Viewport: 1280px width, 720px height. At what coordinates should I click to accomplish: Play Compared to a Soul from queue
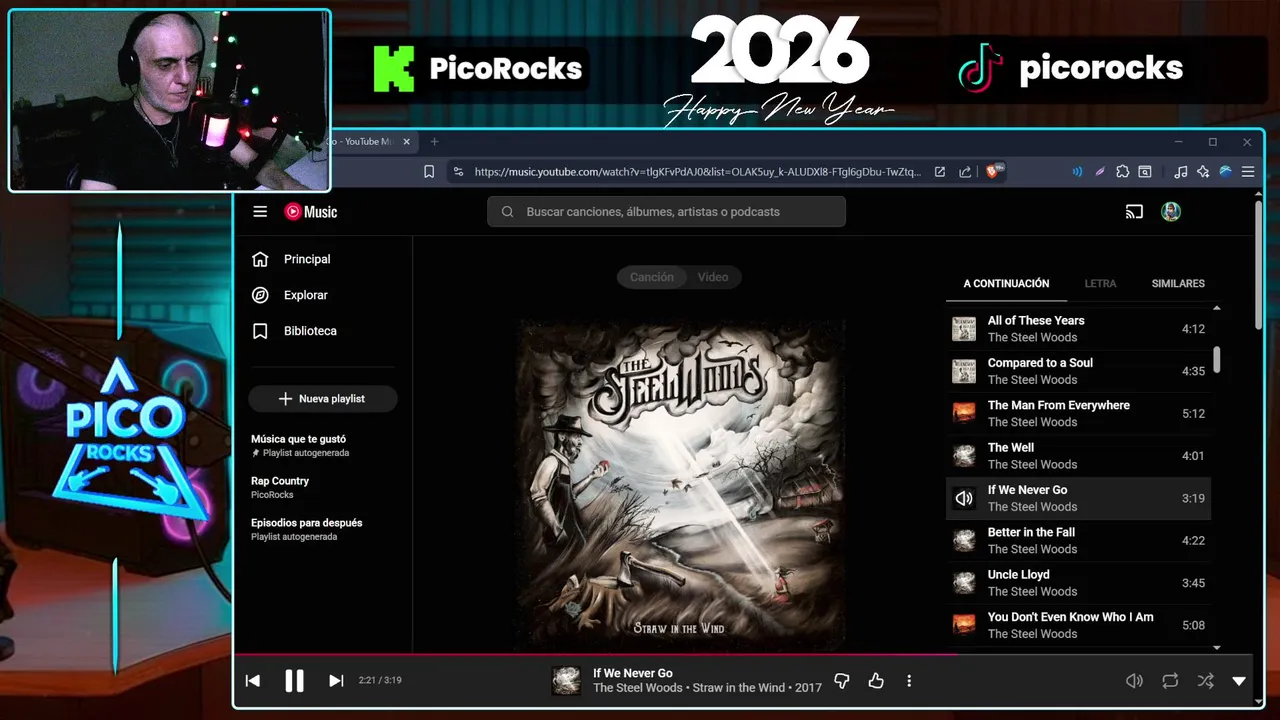point(1078,371)
